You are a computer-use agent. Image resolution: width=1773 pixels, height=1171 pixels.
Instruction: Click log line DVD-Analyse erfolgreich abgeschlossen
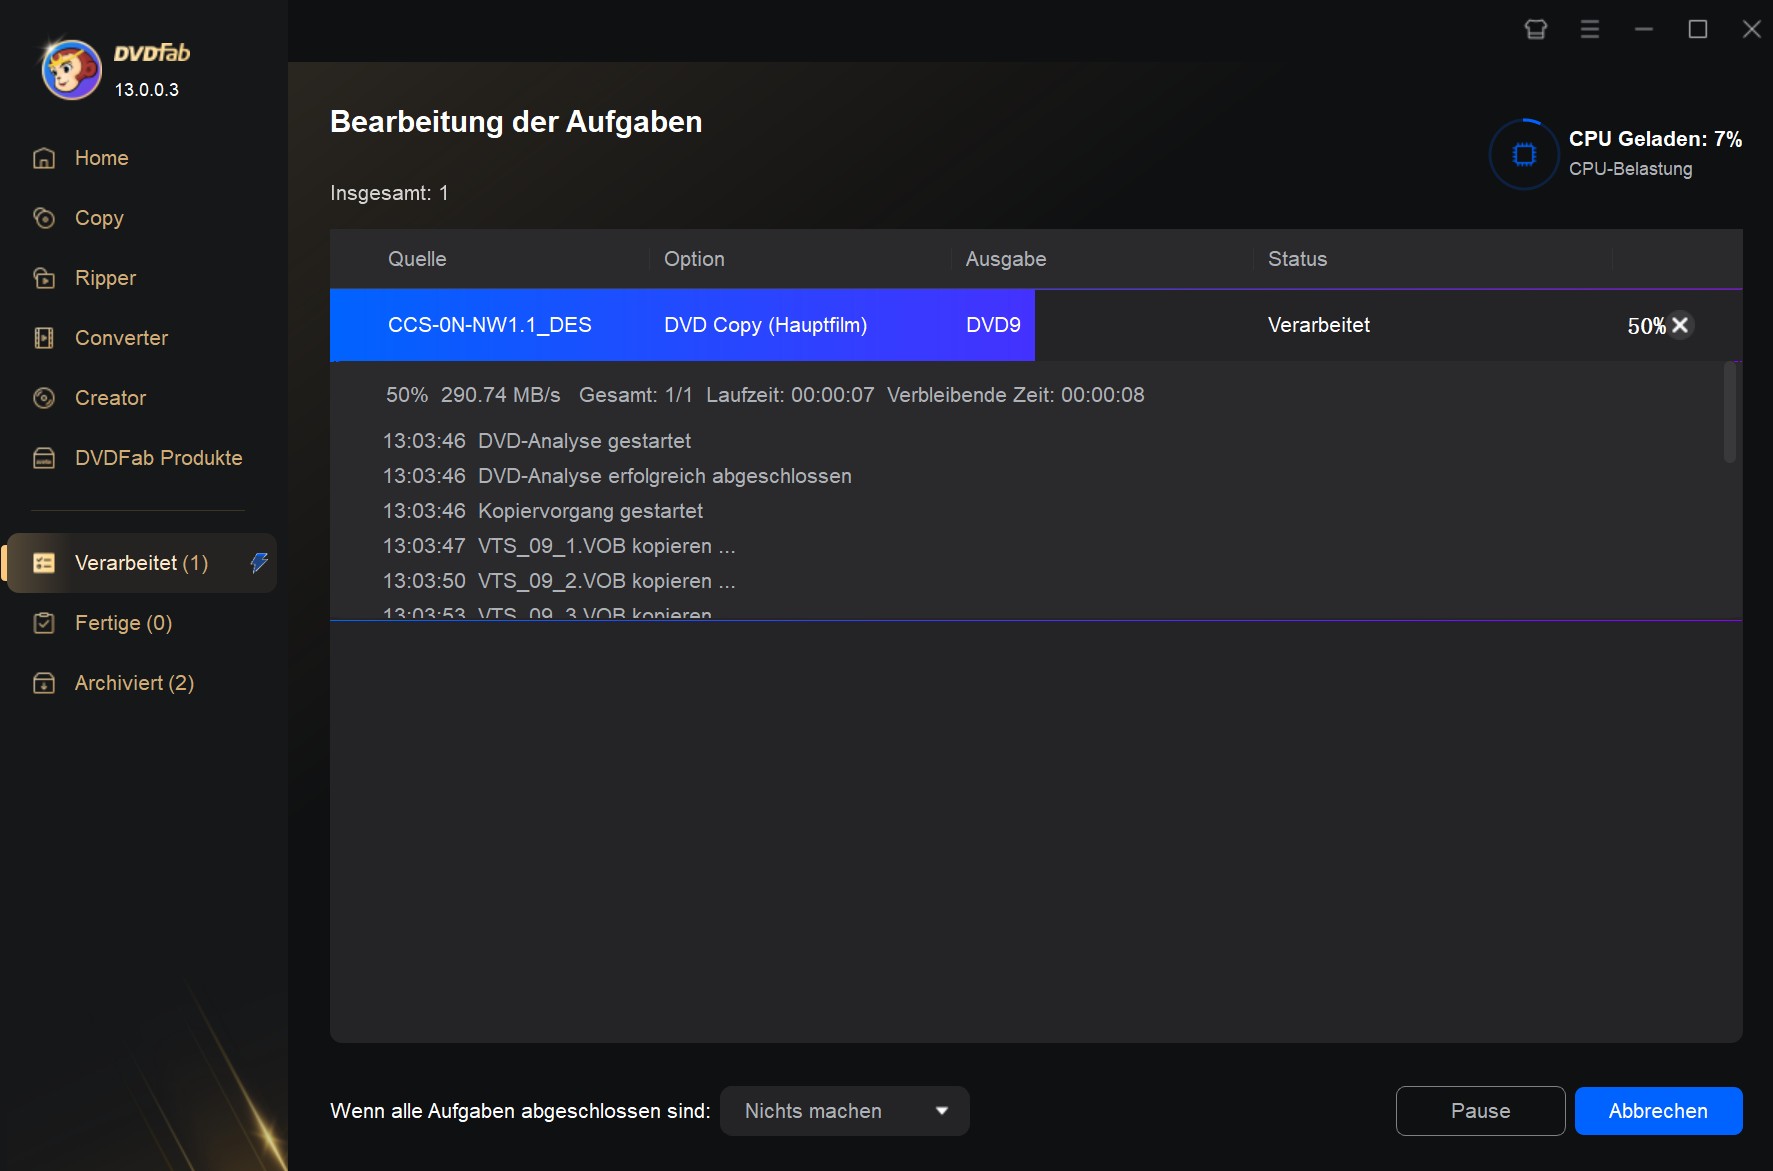[x=617, y=476]
